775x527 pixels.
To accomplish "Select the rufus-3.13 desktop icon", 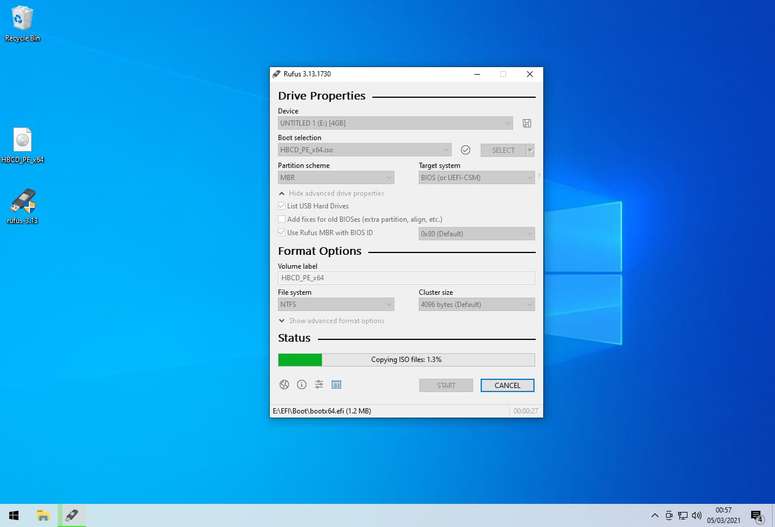I will coord(22,207).
